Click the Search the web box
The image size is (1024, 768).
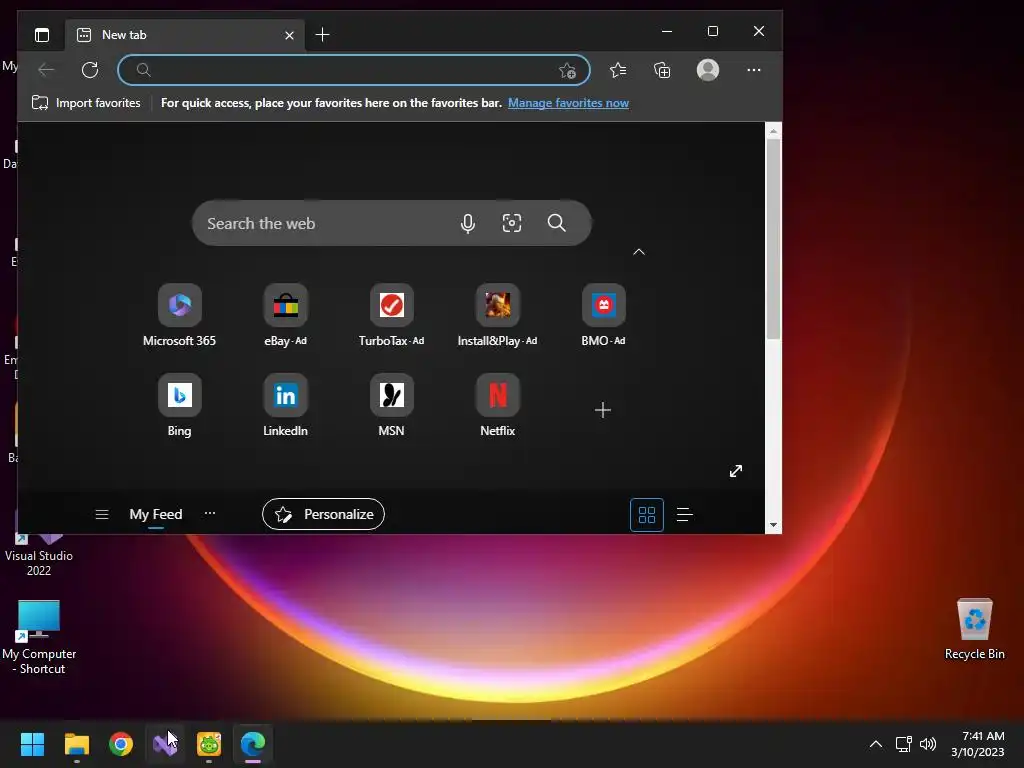pos(392,223)
